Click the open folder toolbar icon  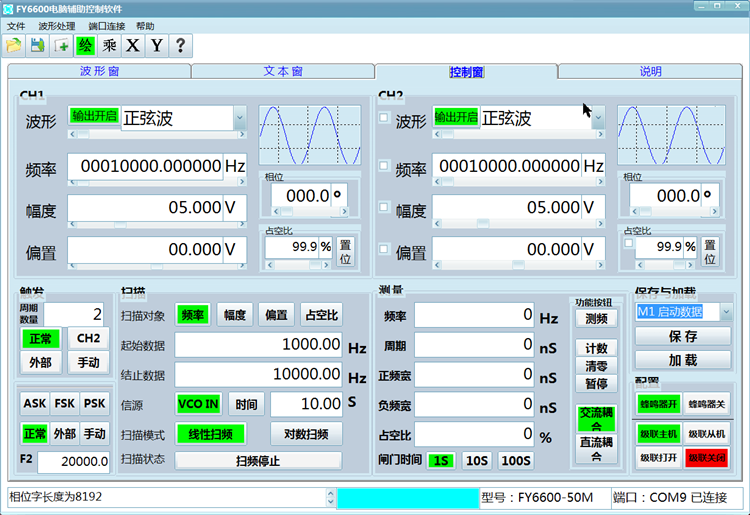[x=13, y=45]
